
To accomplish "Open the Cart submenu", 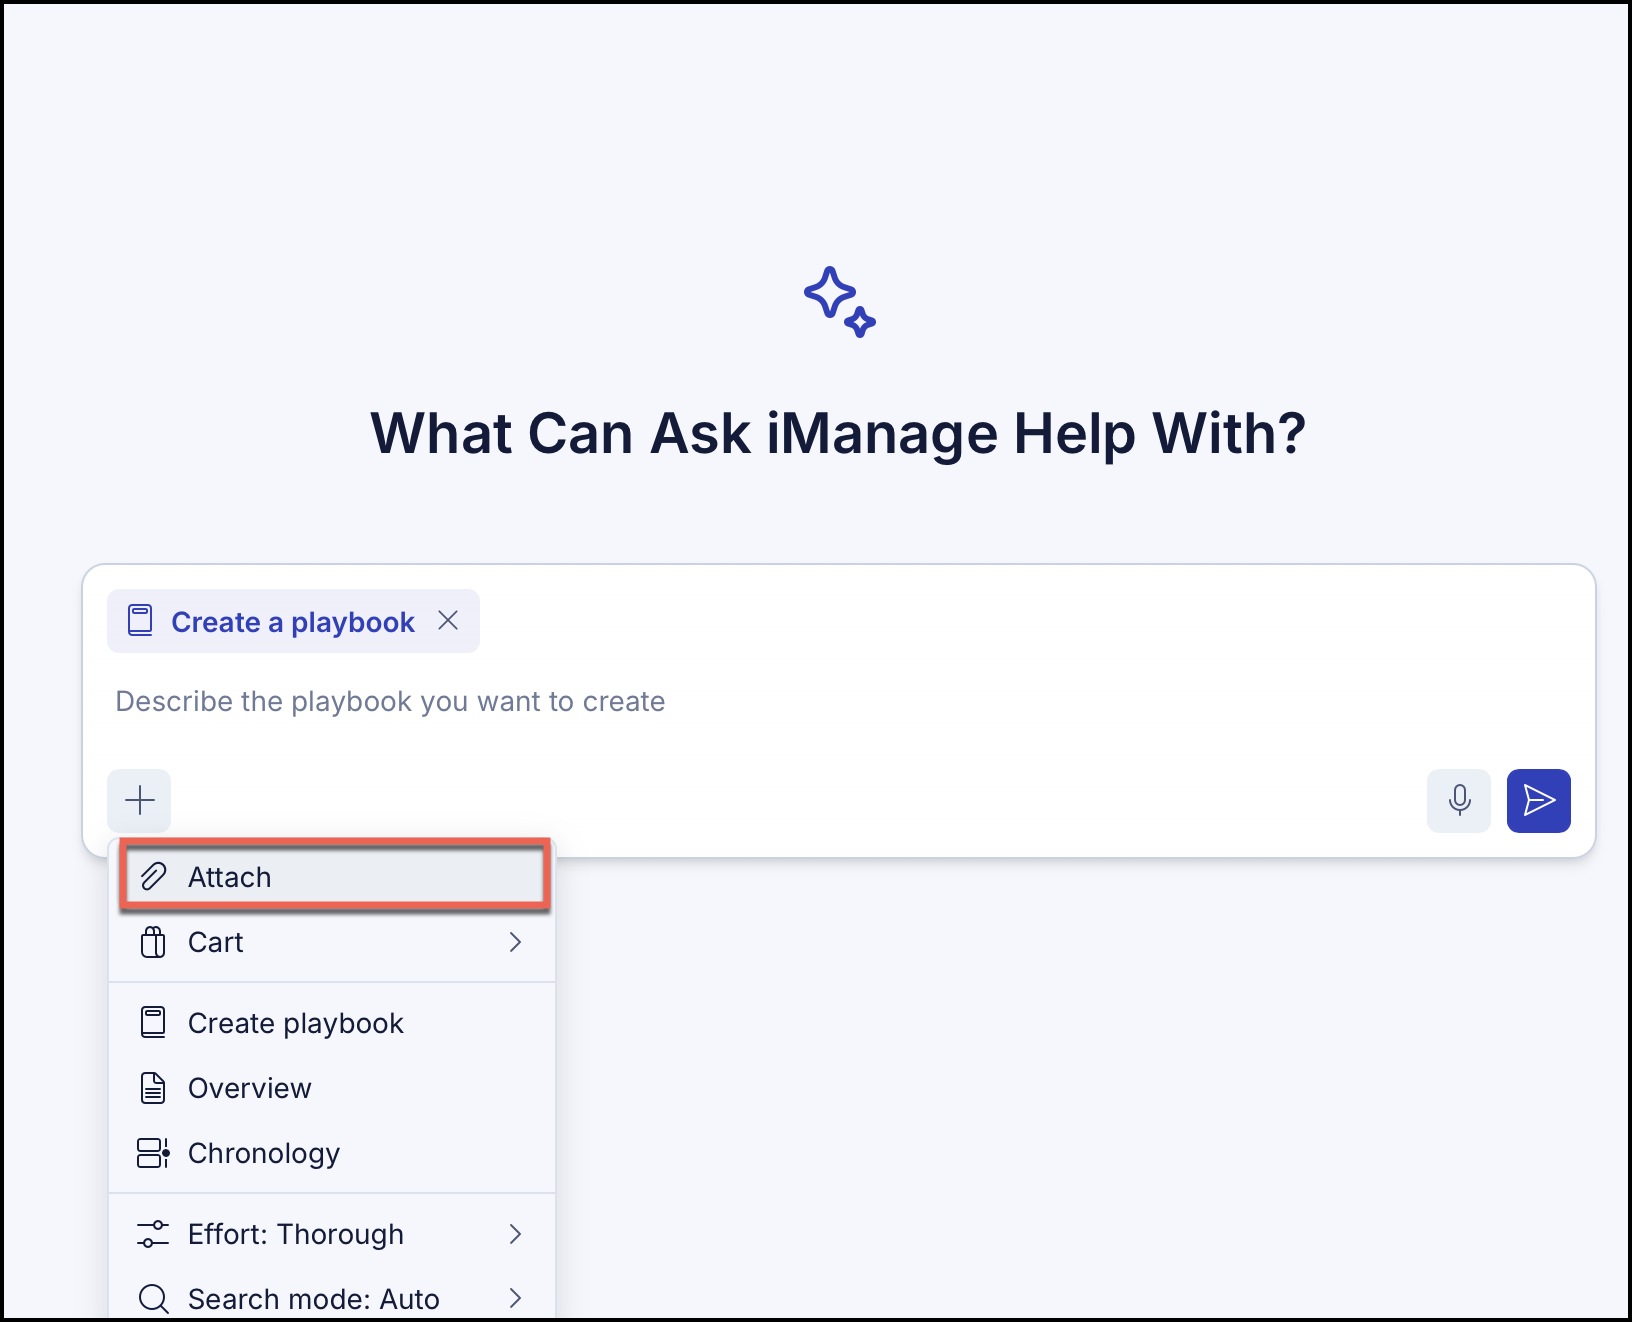I will [x=332, y=942].
